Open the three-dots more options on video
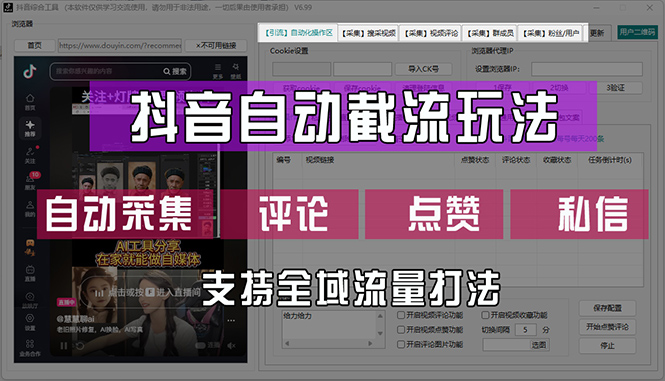Viewport: 665px width, 381px height. [231, 320]
